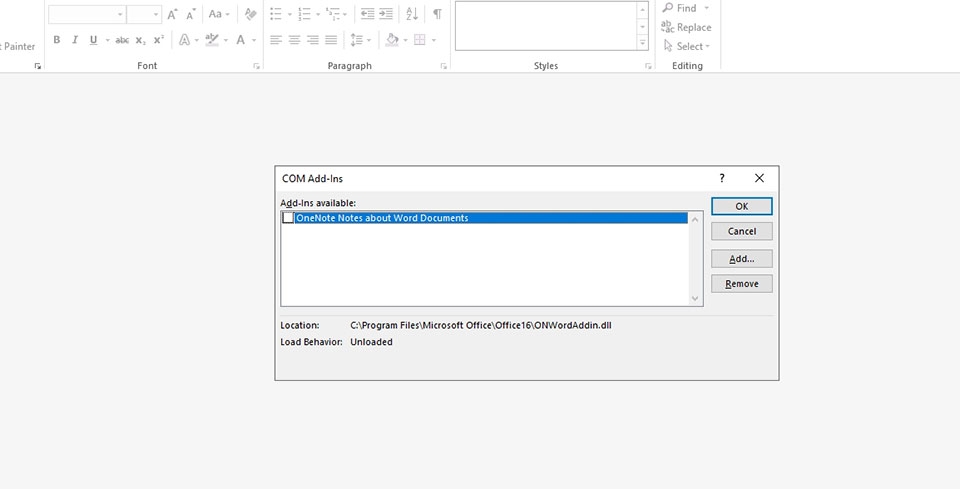Align text to the left

[276, 40]
